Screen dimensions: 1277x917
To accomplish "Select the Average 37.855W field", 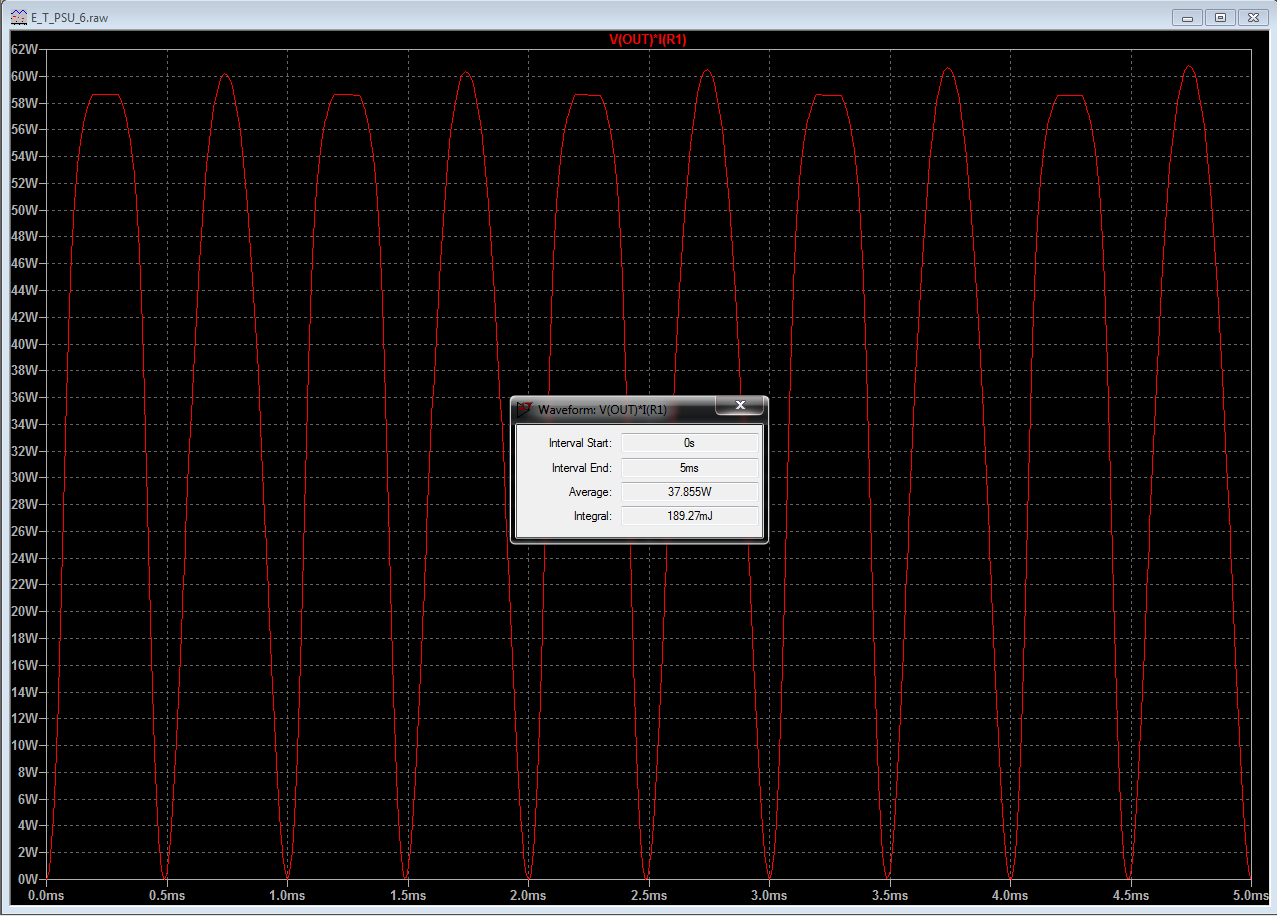I will [x=689, y=492].
